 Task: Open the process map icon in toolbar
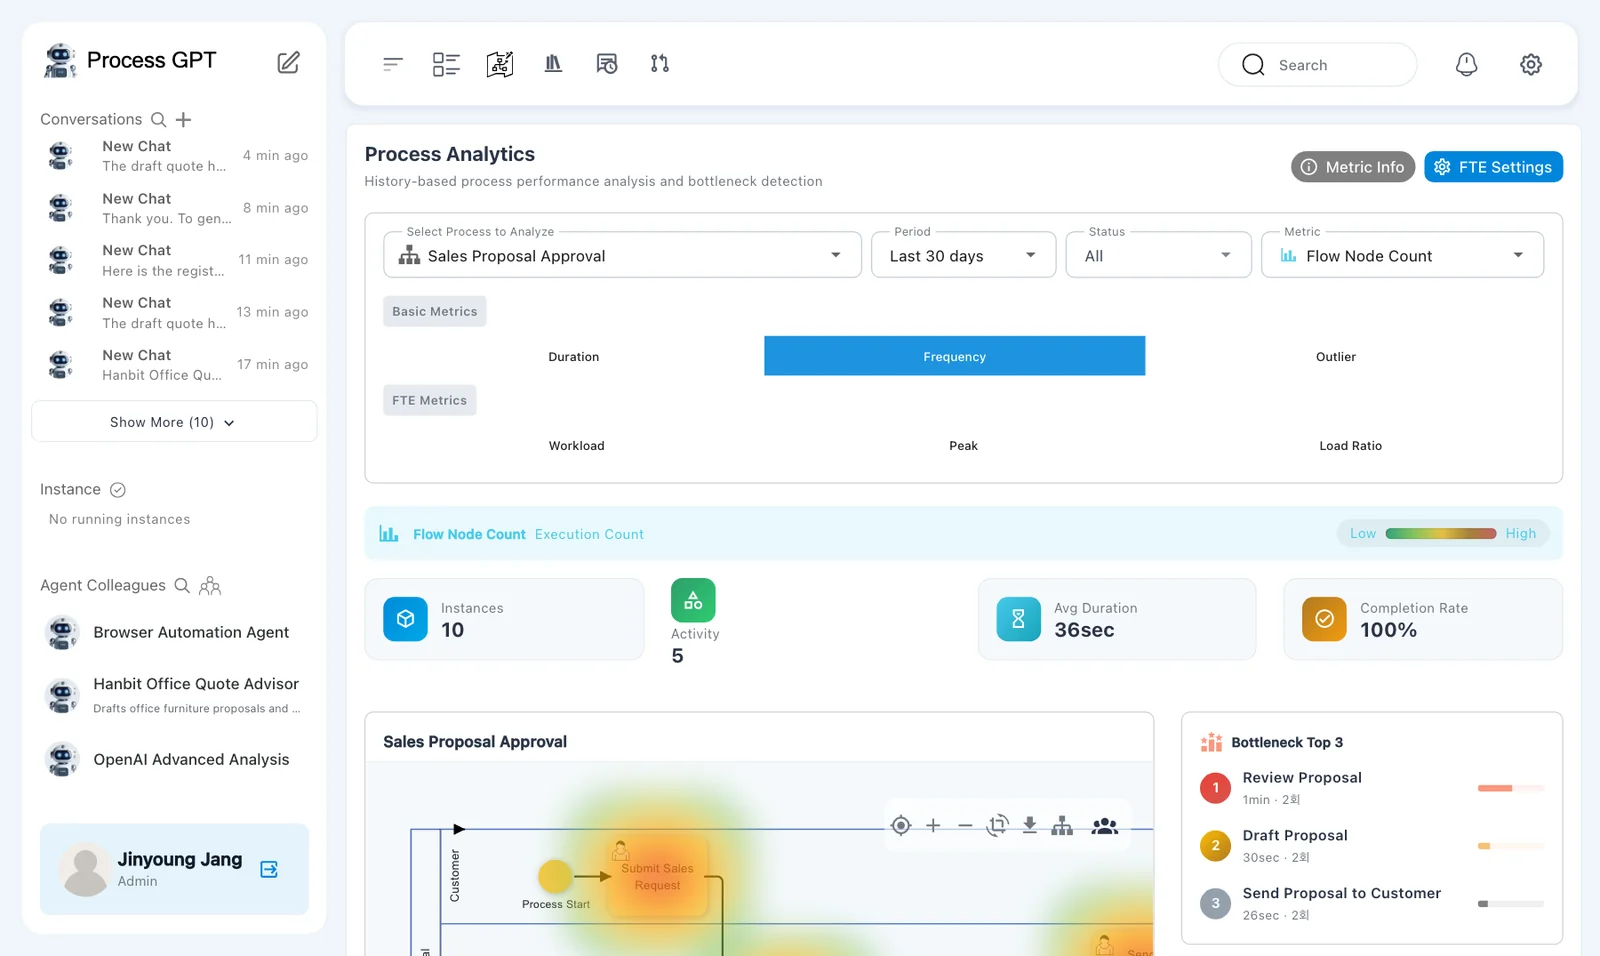point(500,64)
